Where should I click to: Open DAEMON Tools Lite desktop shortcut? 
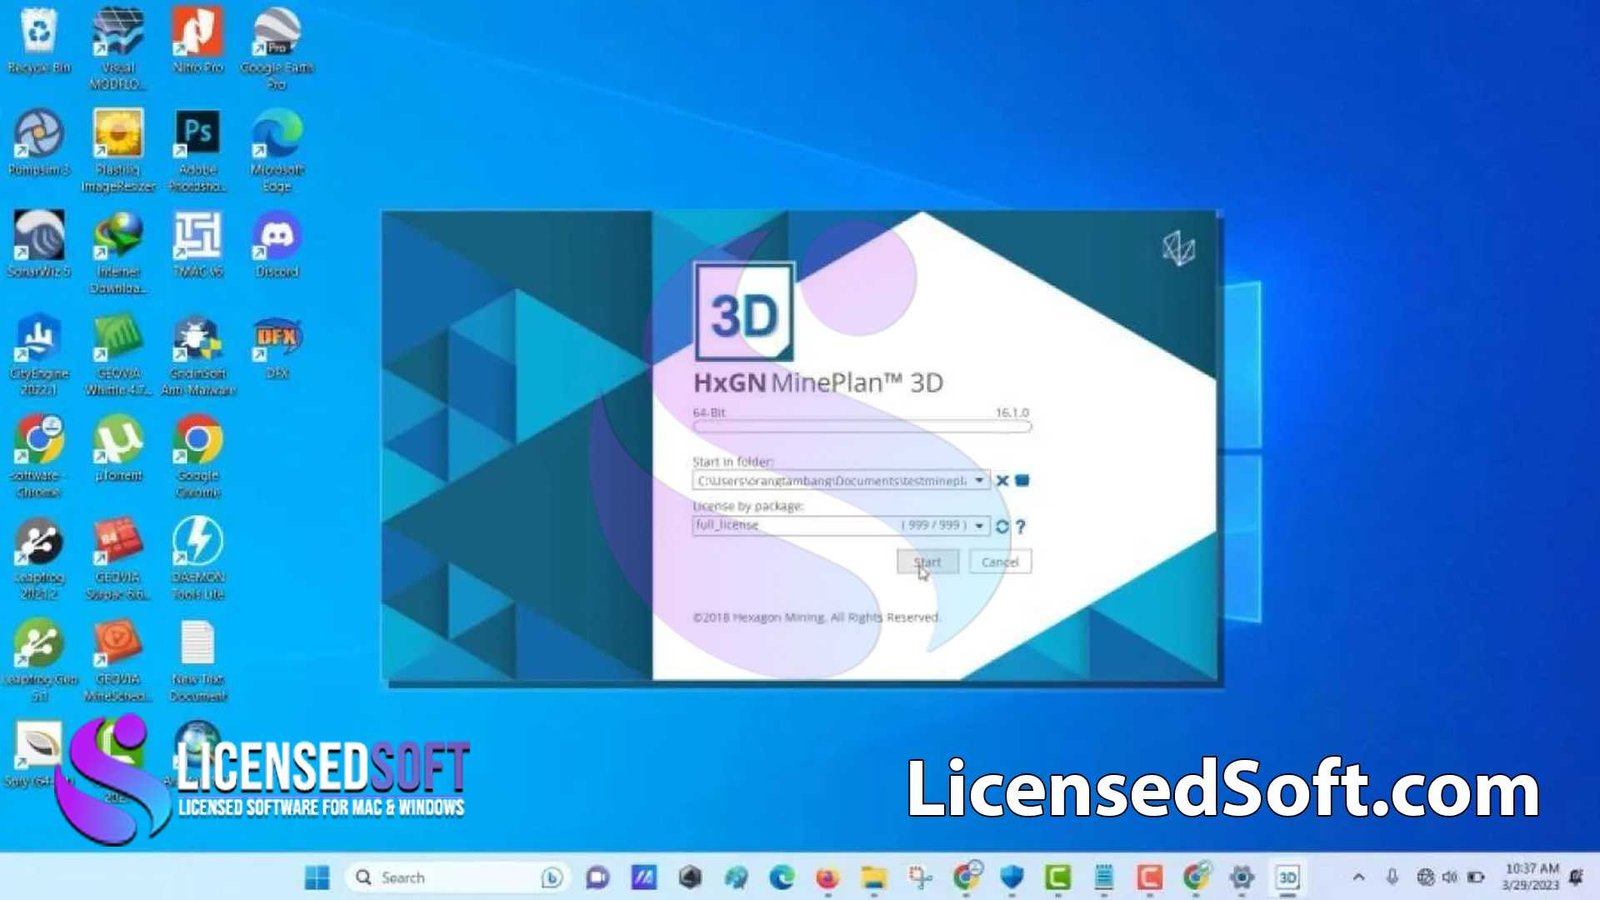coord(198,559)
